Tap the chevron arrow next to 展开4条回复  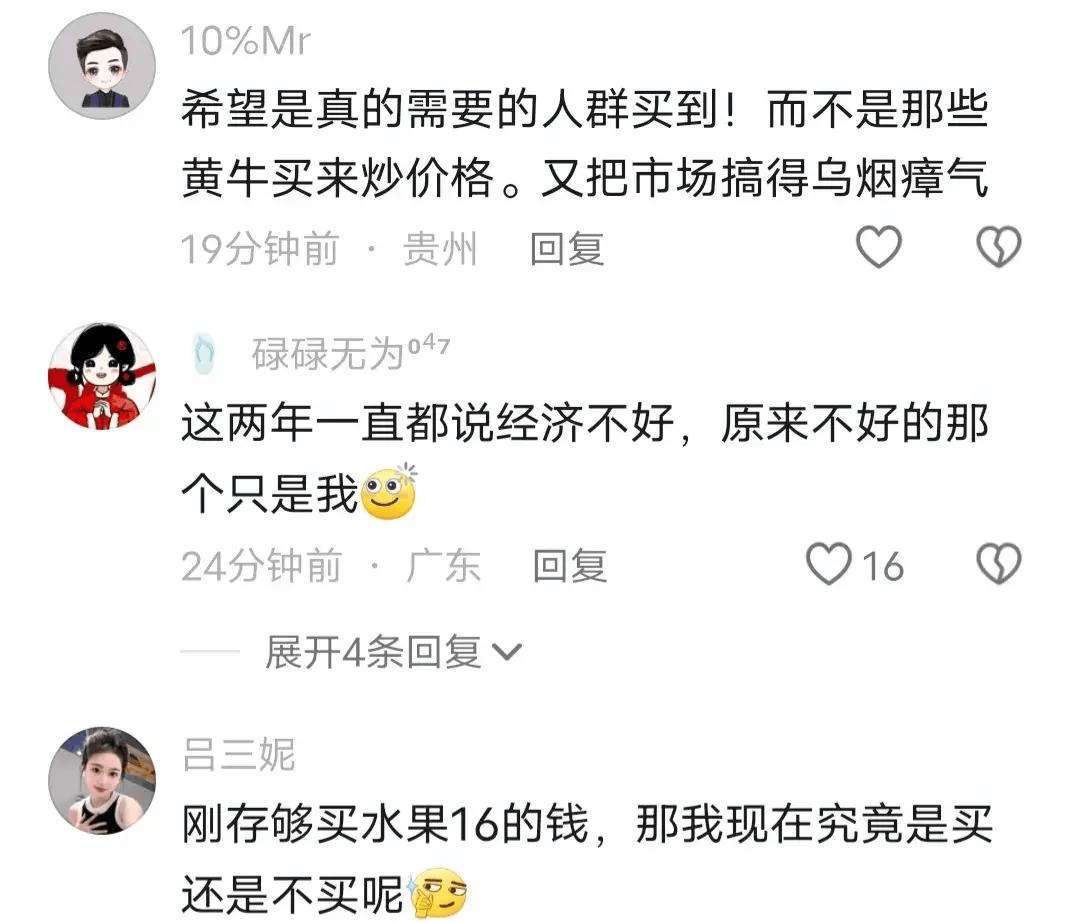pos(507,652)
